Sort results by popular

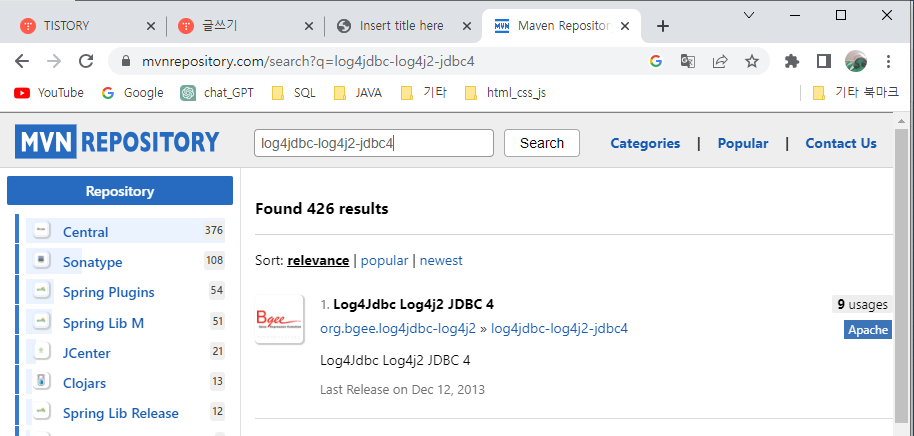(x=384, y=261)
